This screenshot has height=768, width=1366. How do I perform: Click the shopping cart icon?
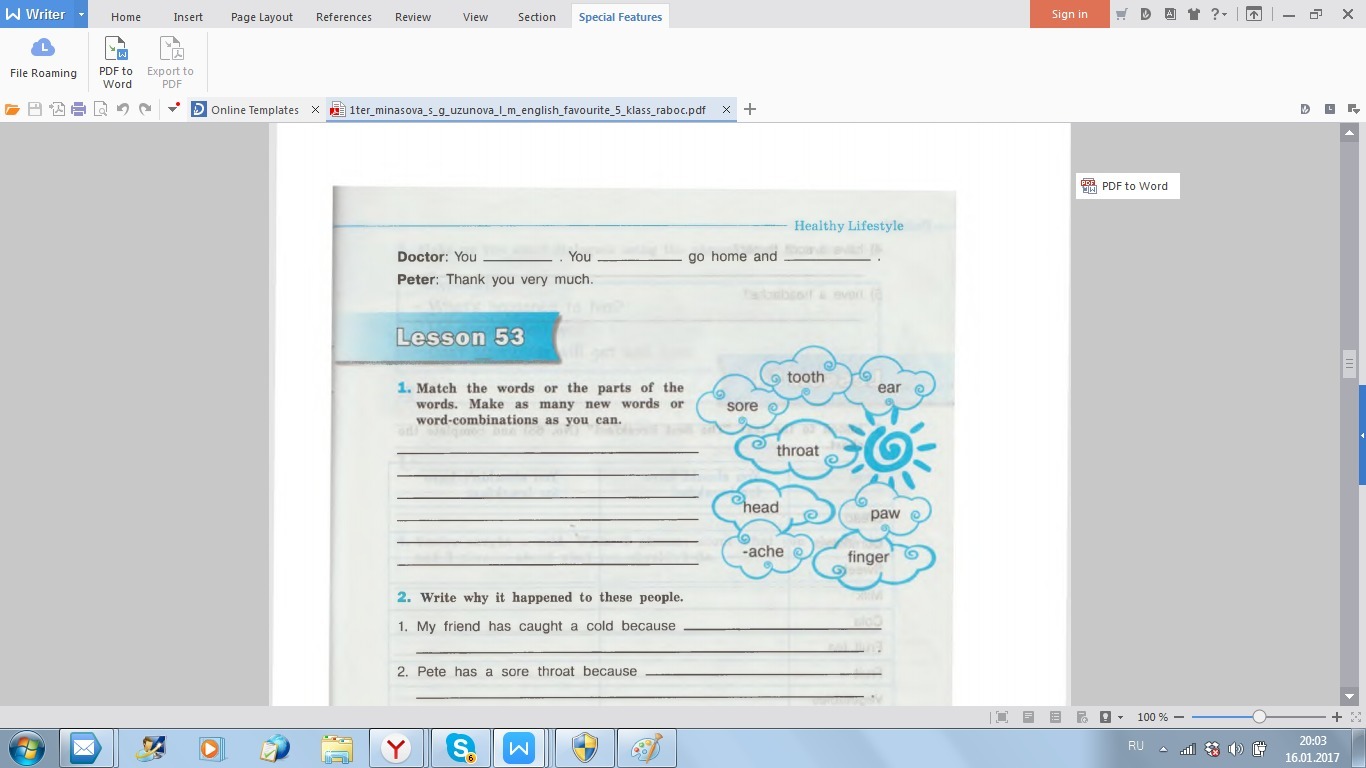(x=1121, y=14)
